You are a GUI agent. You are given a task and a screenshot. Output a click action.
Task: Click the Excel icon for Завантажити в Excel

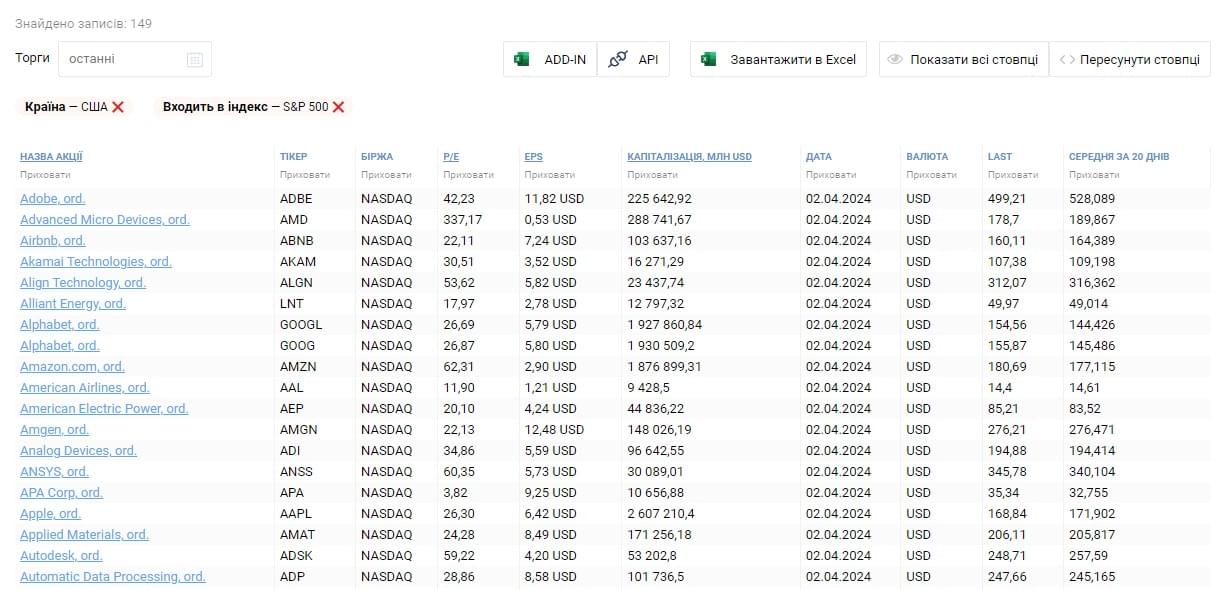click(708, 59)
